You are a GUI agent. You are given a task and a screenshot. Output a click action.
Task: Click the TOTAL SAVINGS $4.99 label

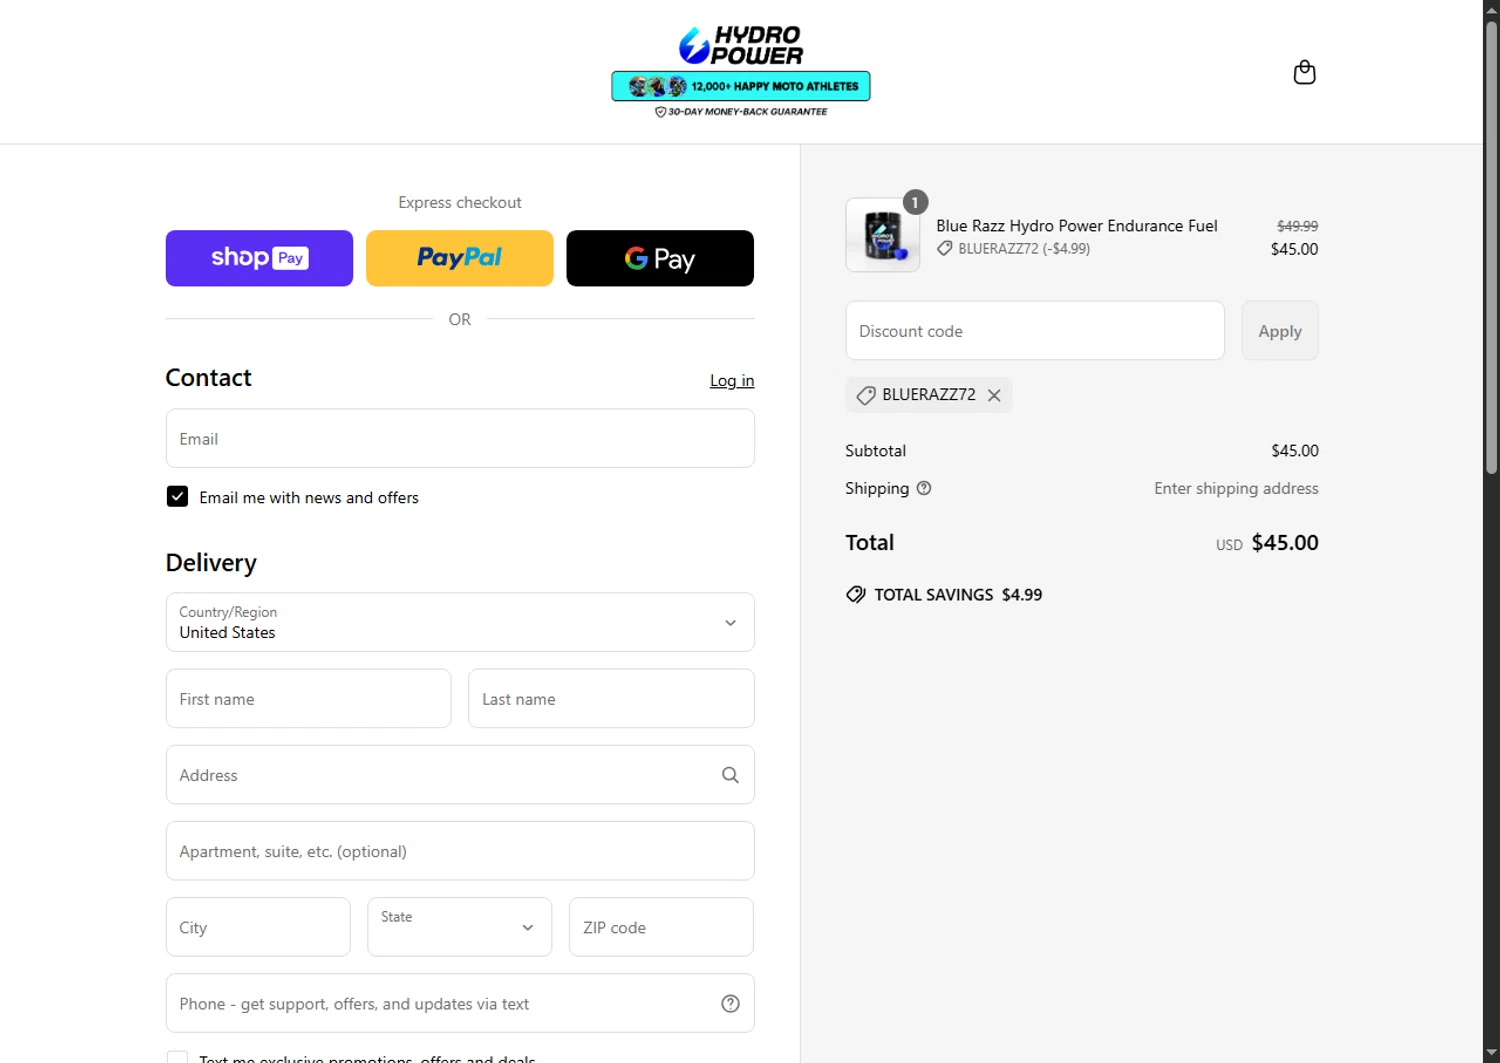(958, 594)
